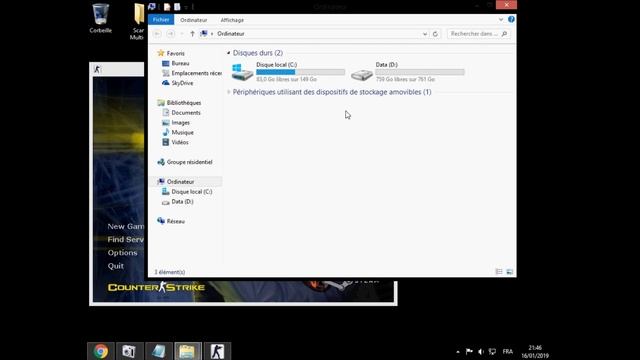The width and height of the screenshot is (640, 360).
Task: Go back with the back arrow
Action: (x=157, y=34)
